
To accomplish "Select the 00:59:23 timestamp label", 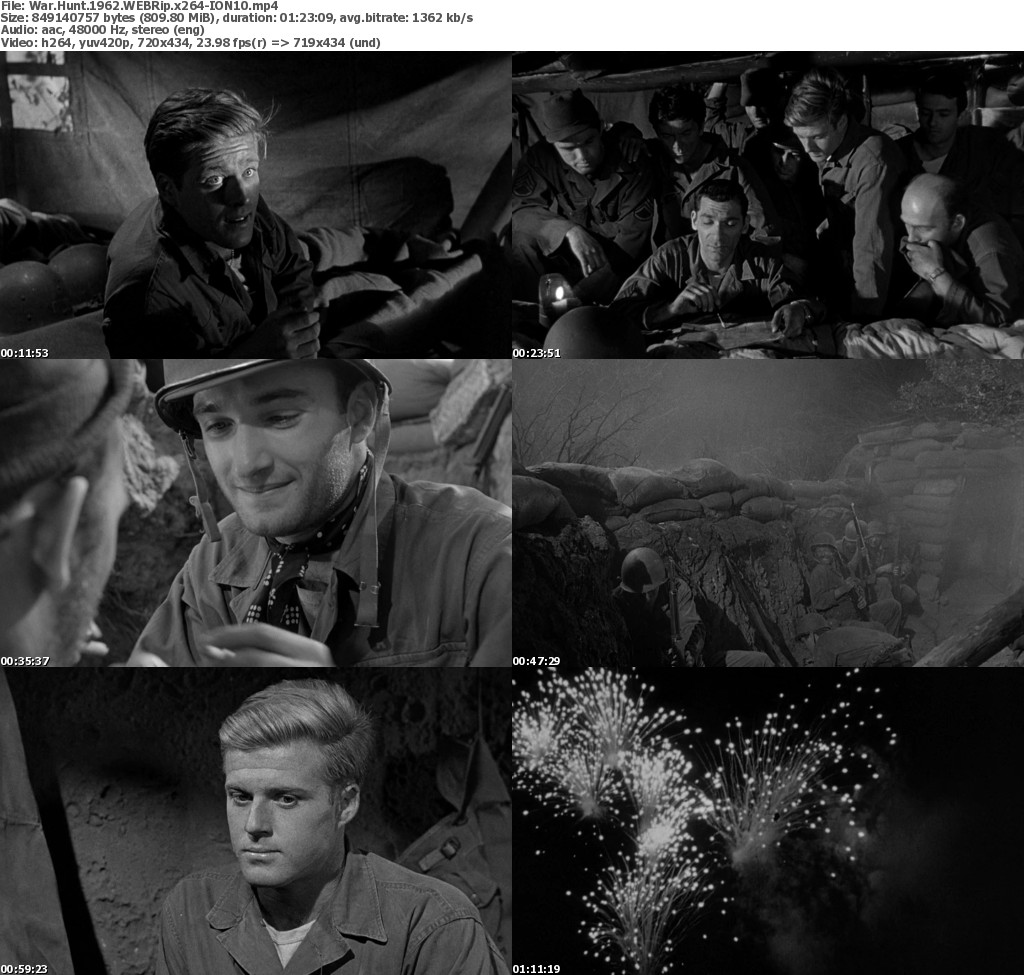I will pos(25,969).
